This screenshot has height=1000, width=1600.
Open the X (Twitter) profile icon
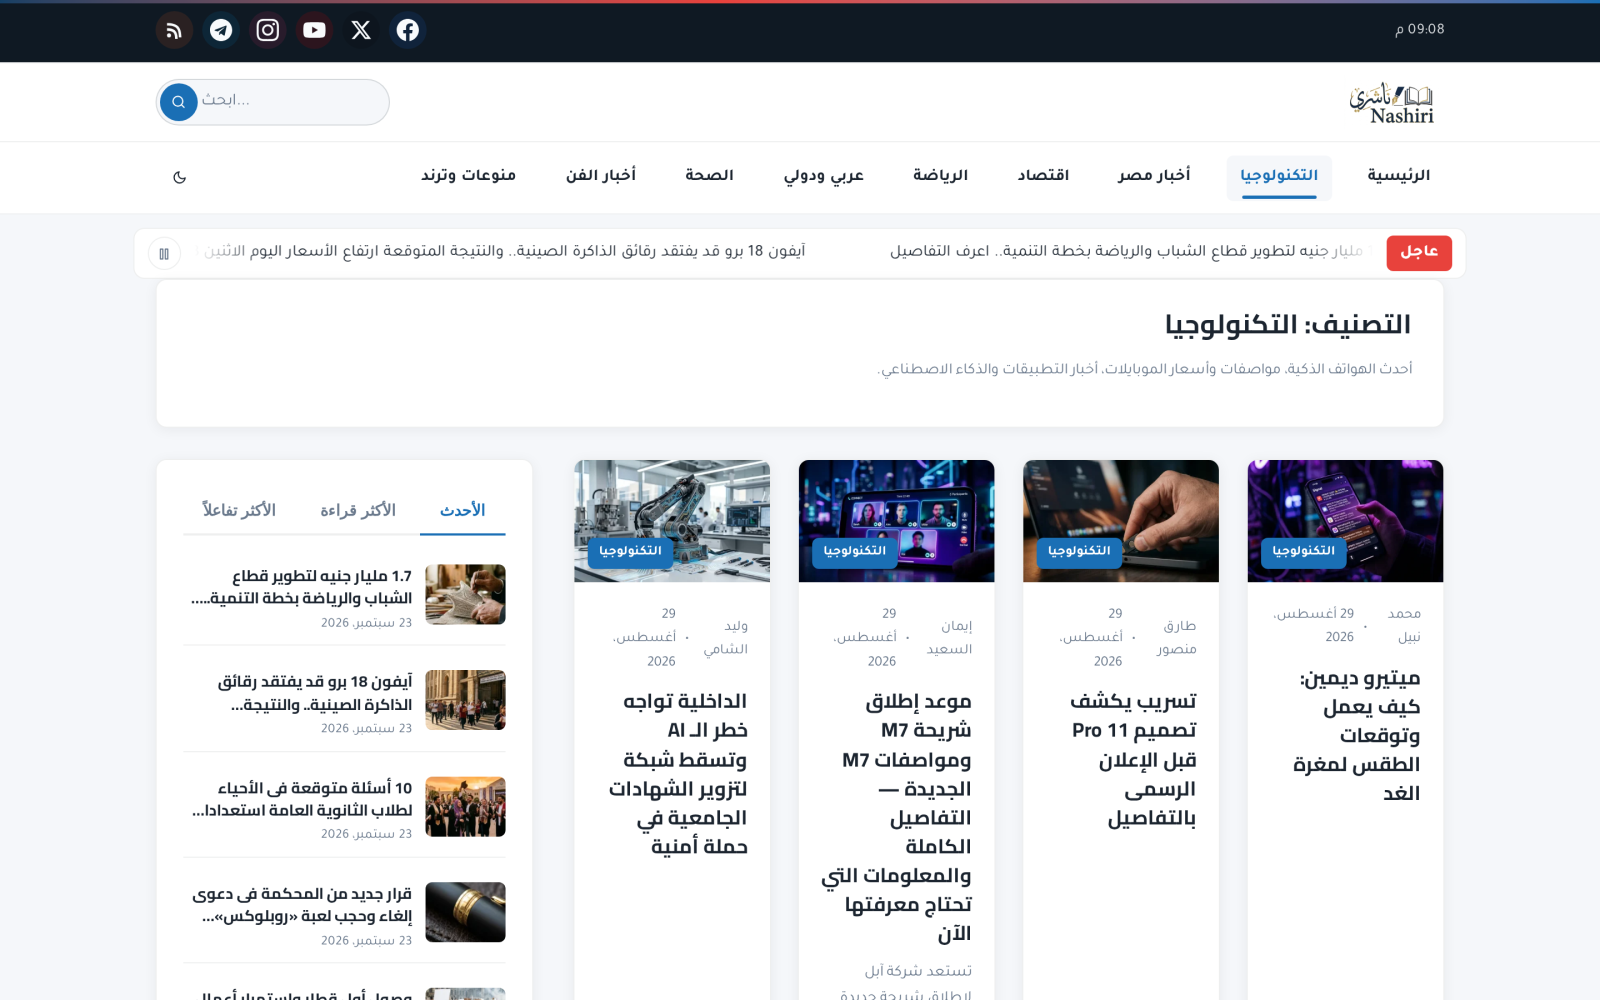[361, 30]
